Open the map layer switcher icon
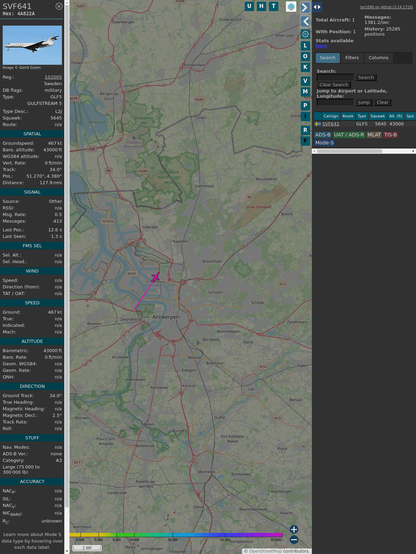The height and width of the screenshot is (554, 416). (x=291, y=6)
